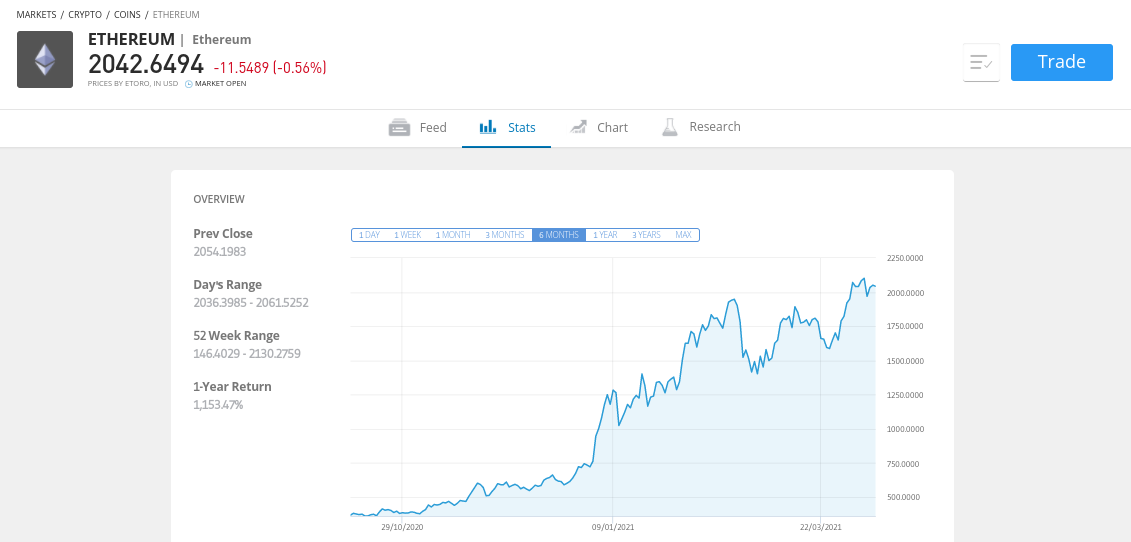The image size is (1131, 542).
Task: Click the ETHEREUM breadcrumb entry
Action: point(176,14)
